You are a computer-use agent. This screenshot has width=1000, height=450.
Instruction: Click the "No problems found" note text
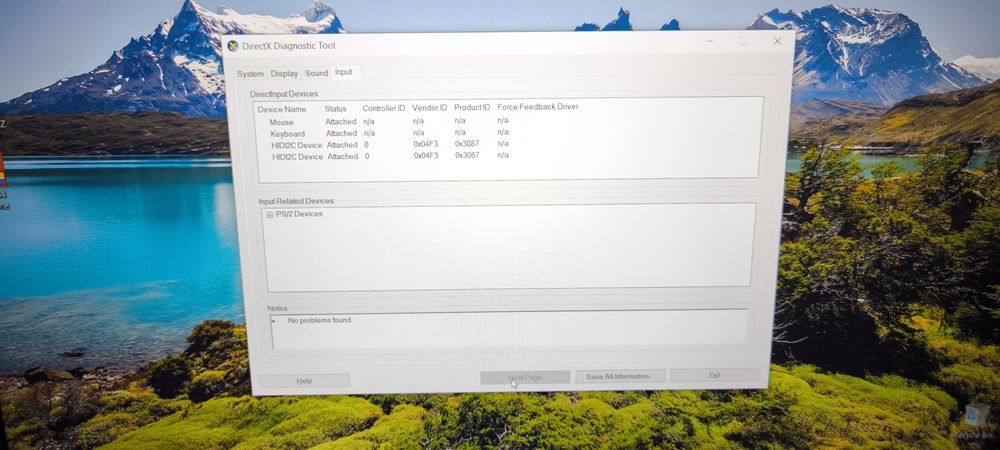click(320, 320)
